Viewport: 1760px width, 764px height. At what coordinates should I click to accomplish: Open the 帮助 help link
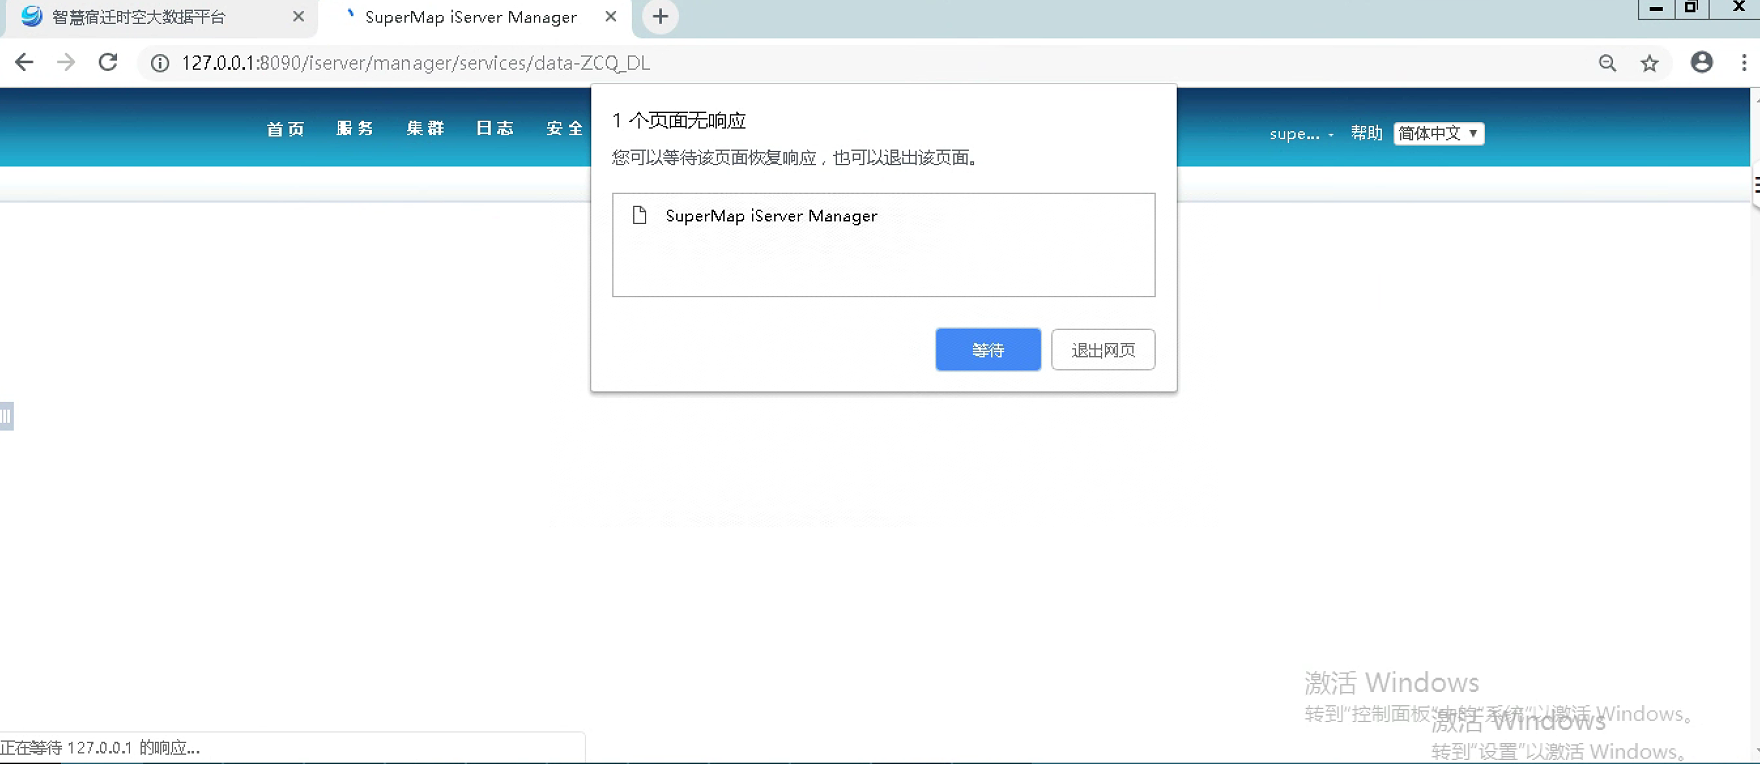point(1366,133)
